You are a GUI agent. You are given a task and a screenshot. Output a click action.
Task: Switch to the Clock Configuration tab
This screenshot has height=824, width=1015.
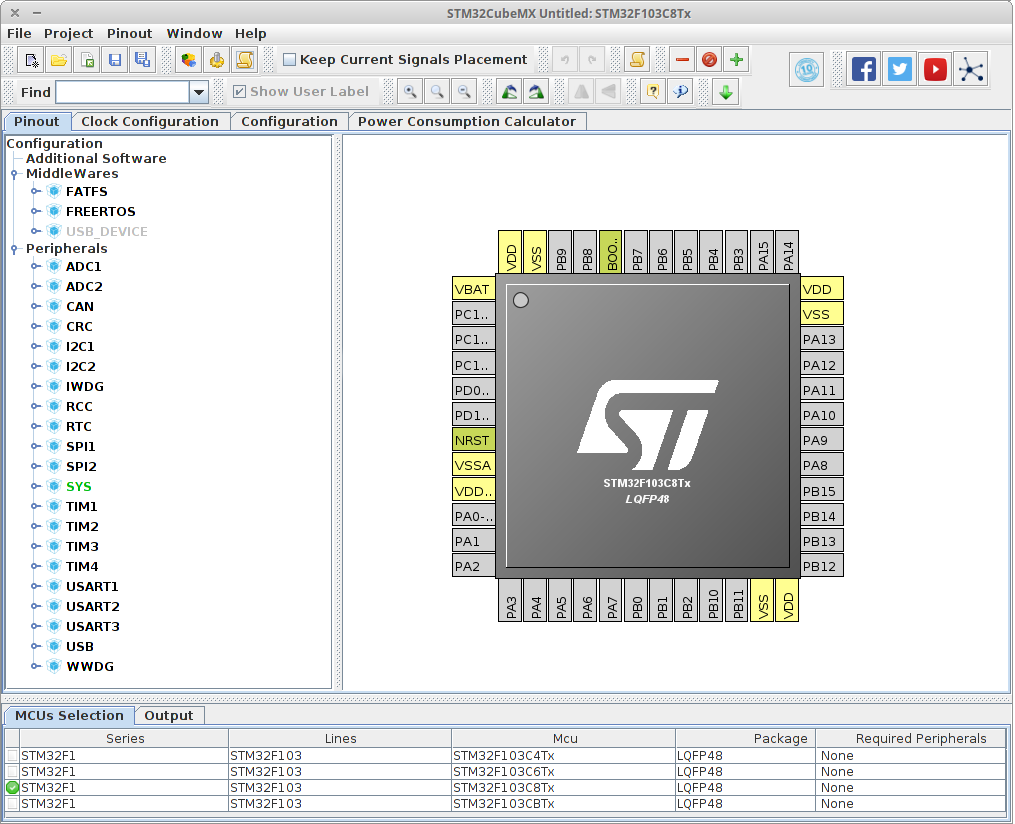[x=150, y=122]
